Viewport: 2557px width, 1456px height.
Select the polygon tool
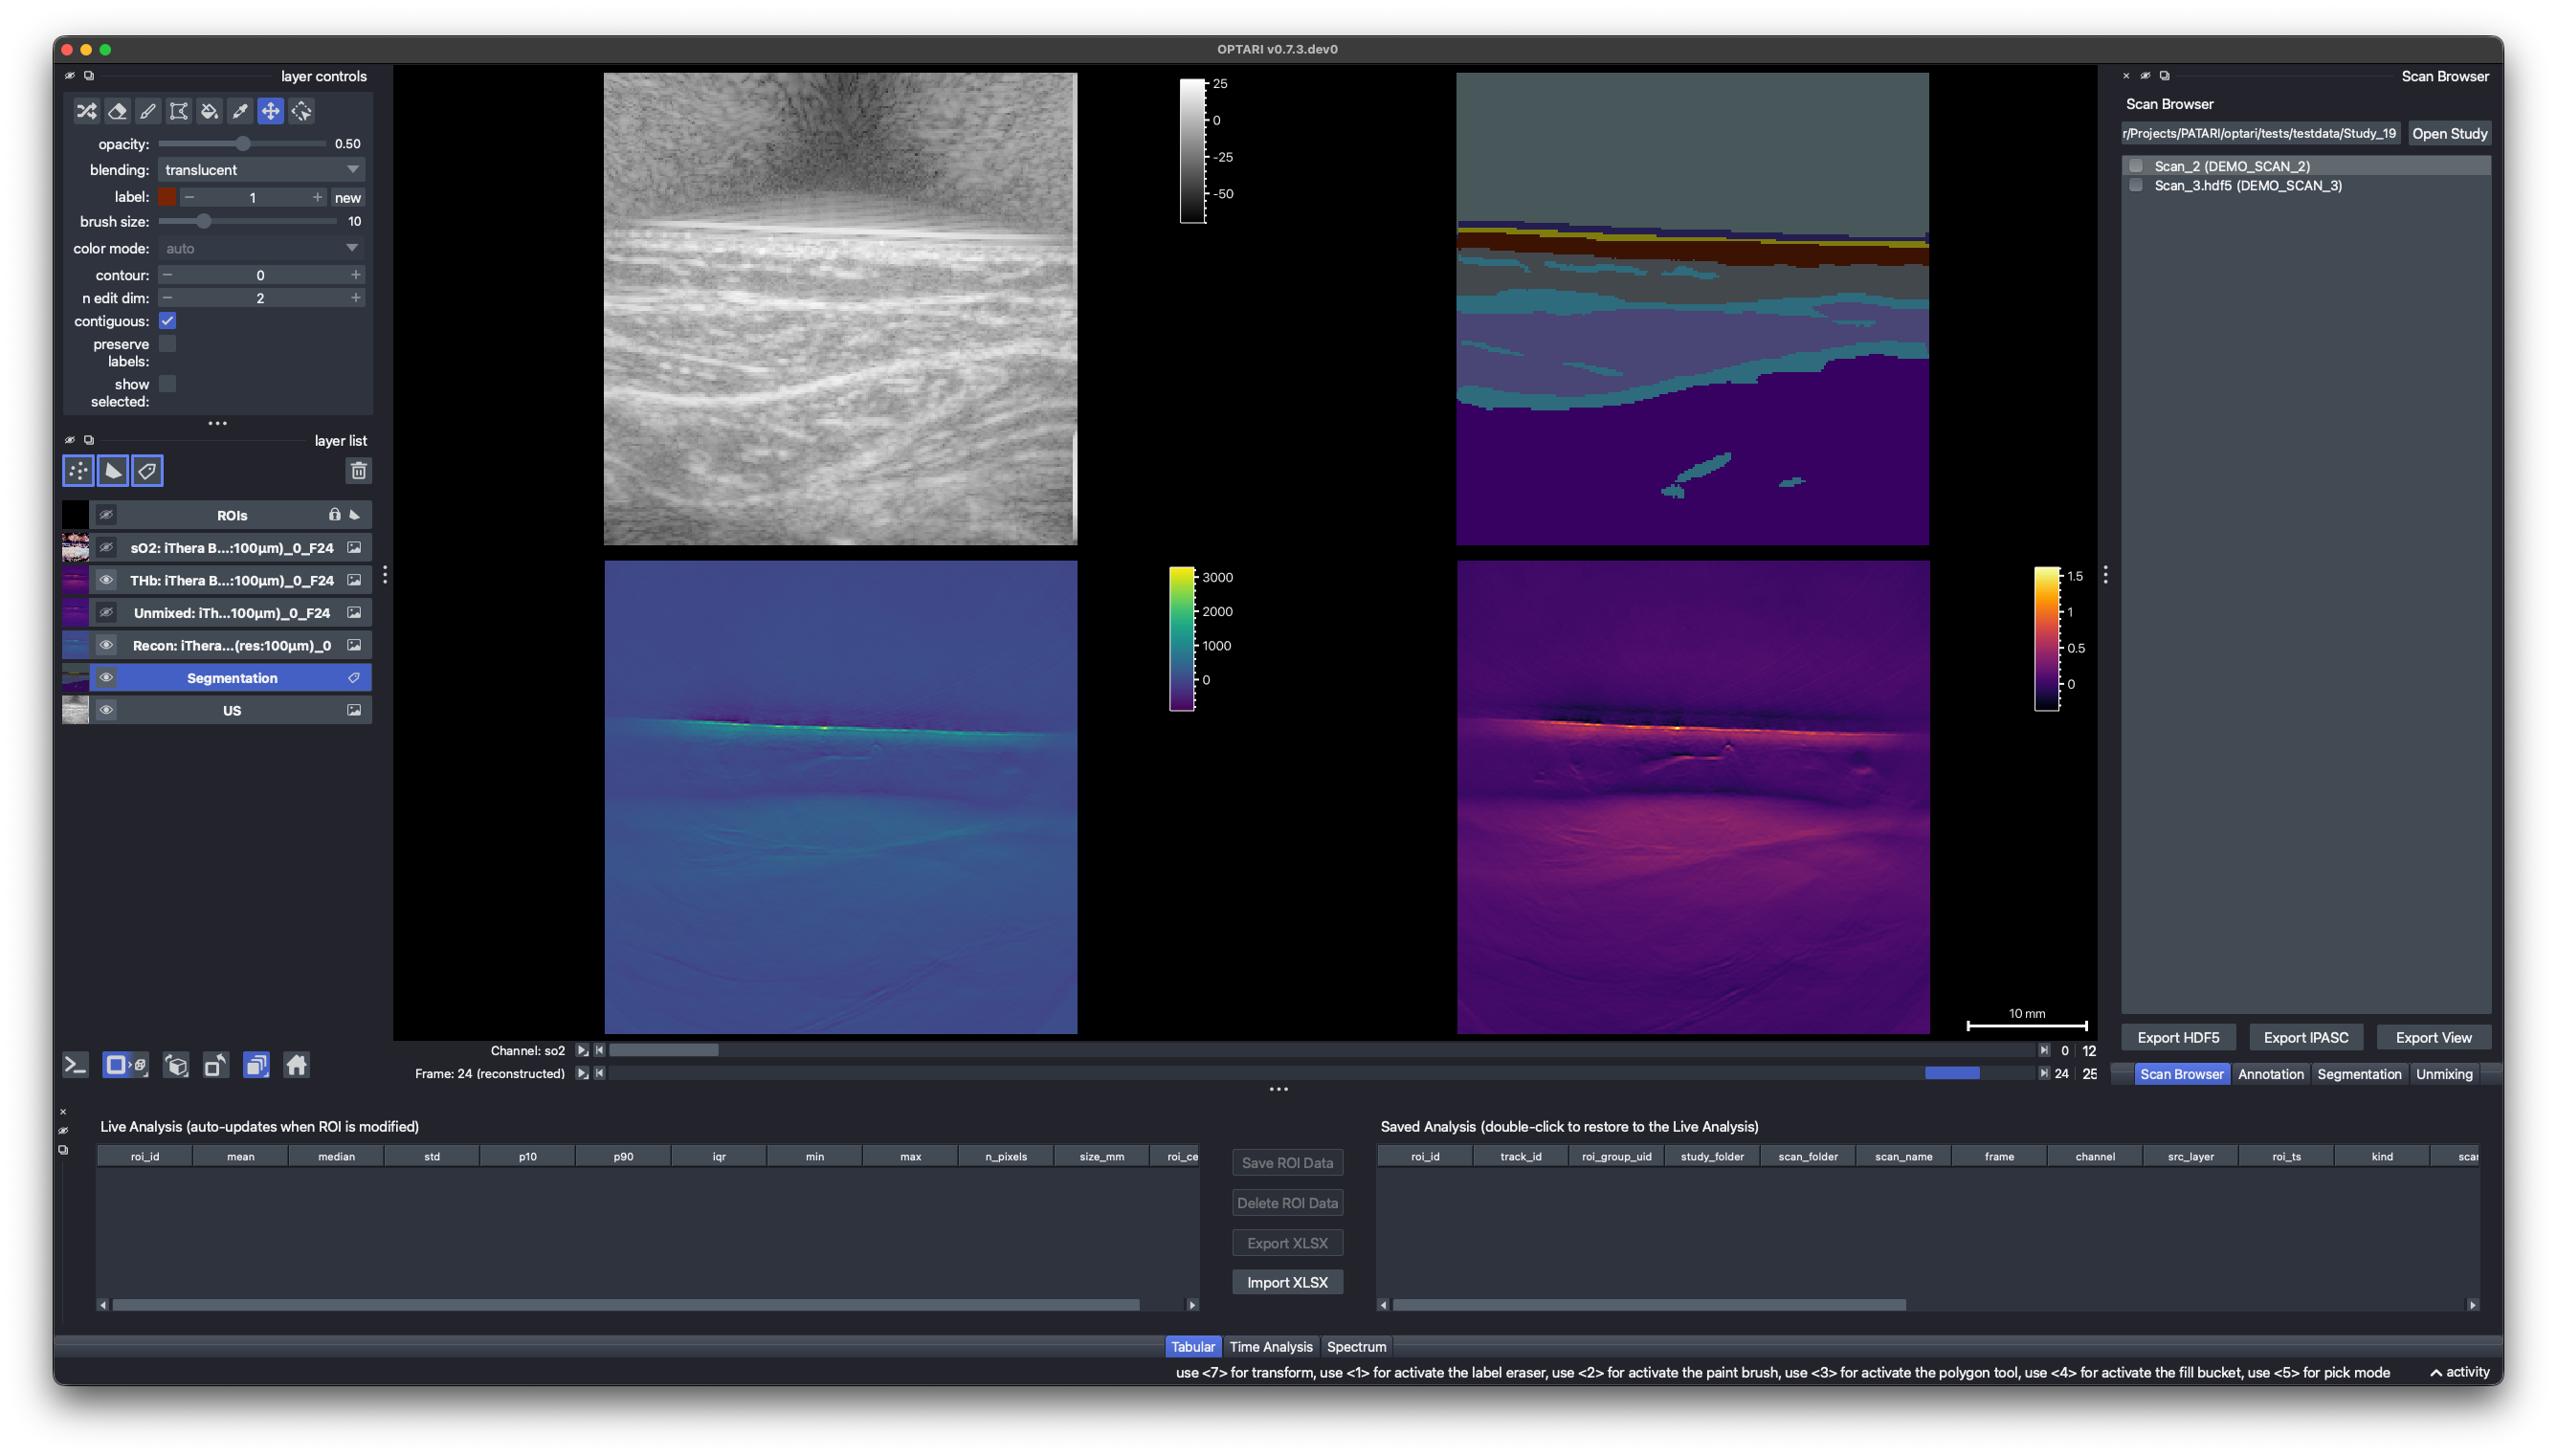179,111
